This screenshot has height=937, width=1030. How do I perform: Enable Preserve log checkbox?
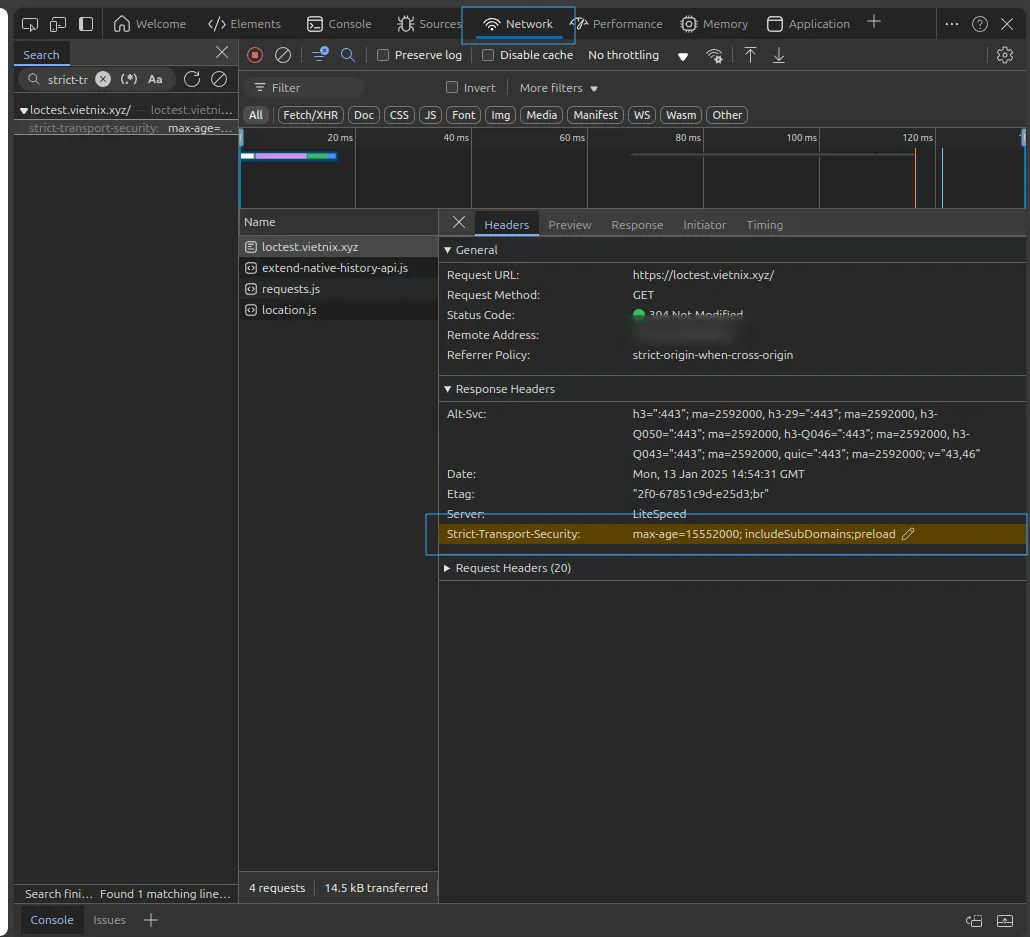(383, 55)
